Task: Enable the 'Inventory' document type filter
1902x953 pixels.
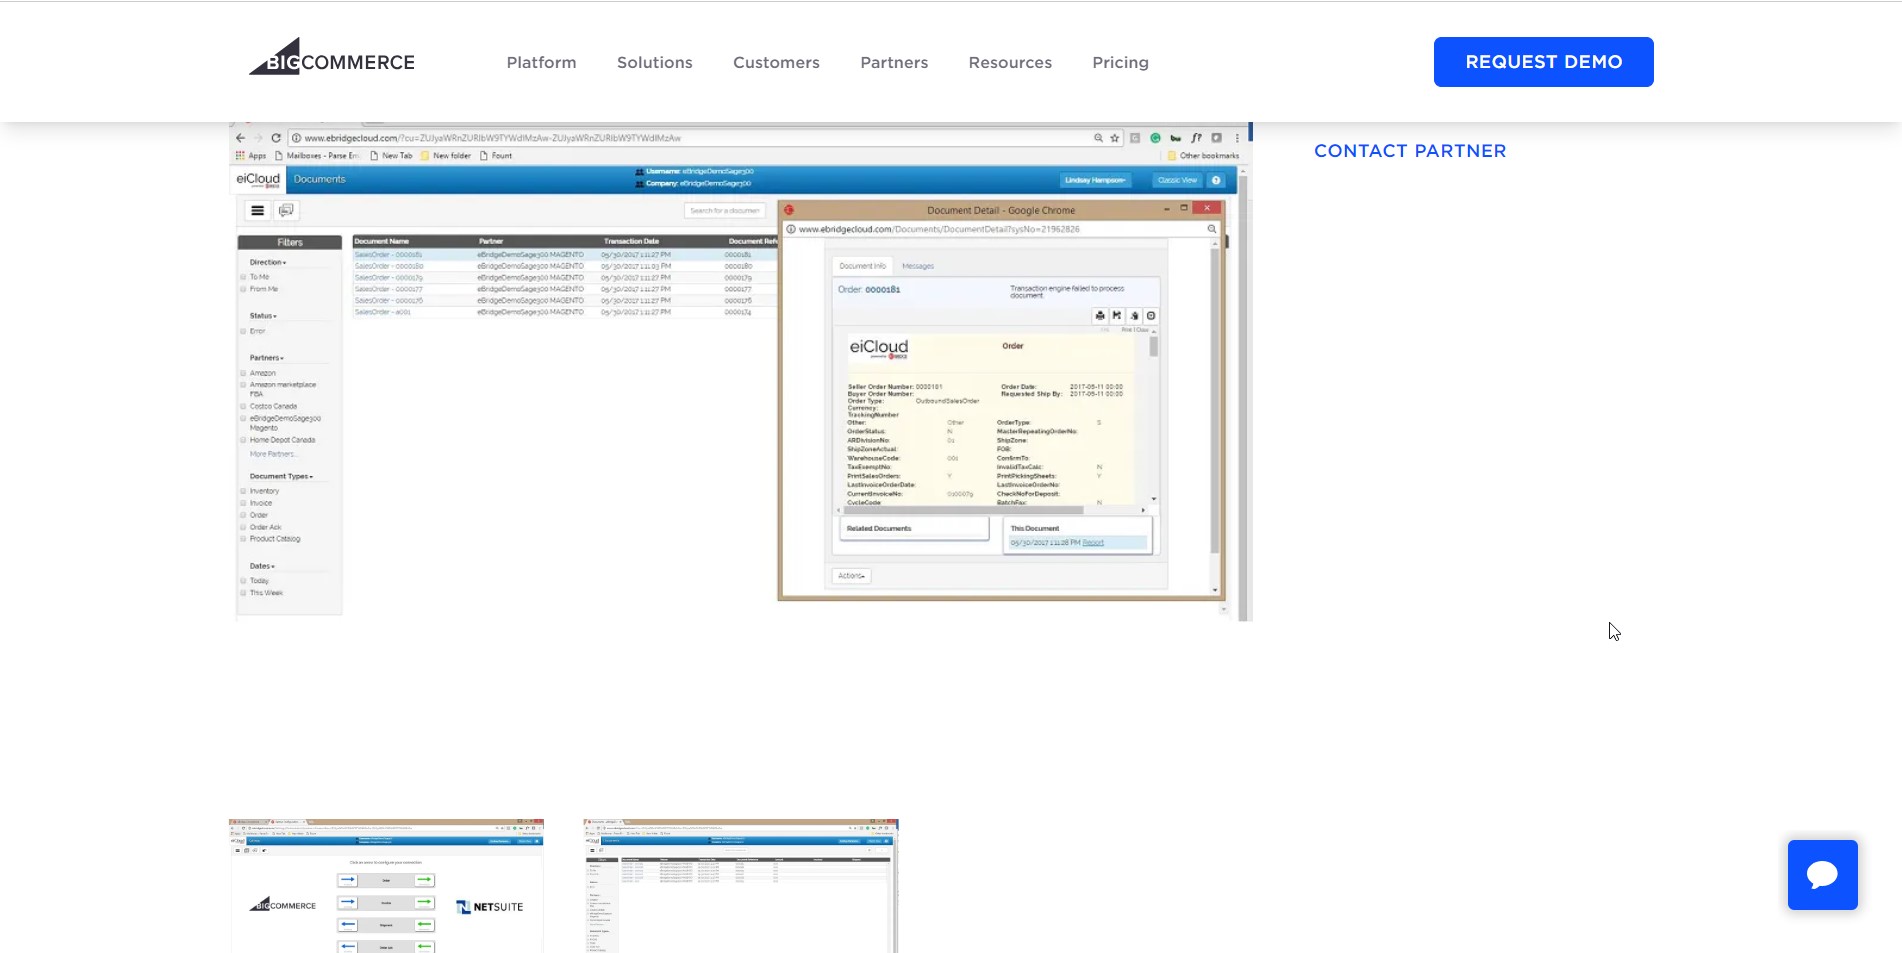Action: [x=243, y=491]
